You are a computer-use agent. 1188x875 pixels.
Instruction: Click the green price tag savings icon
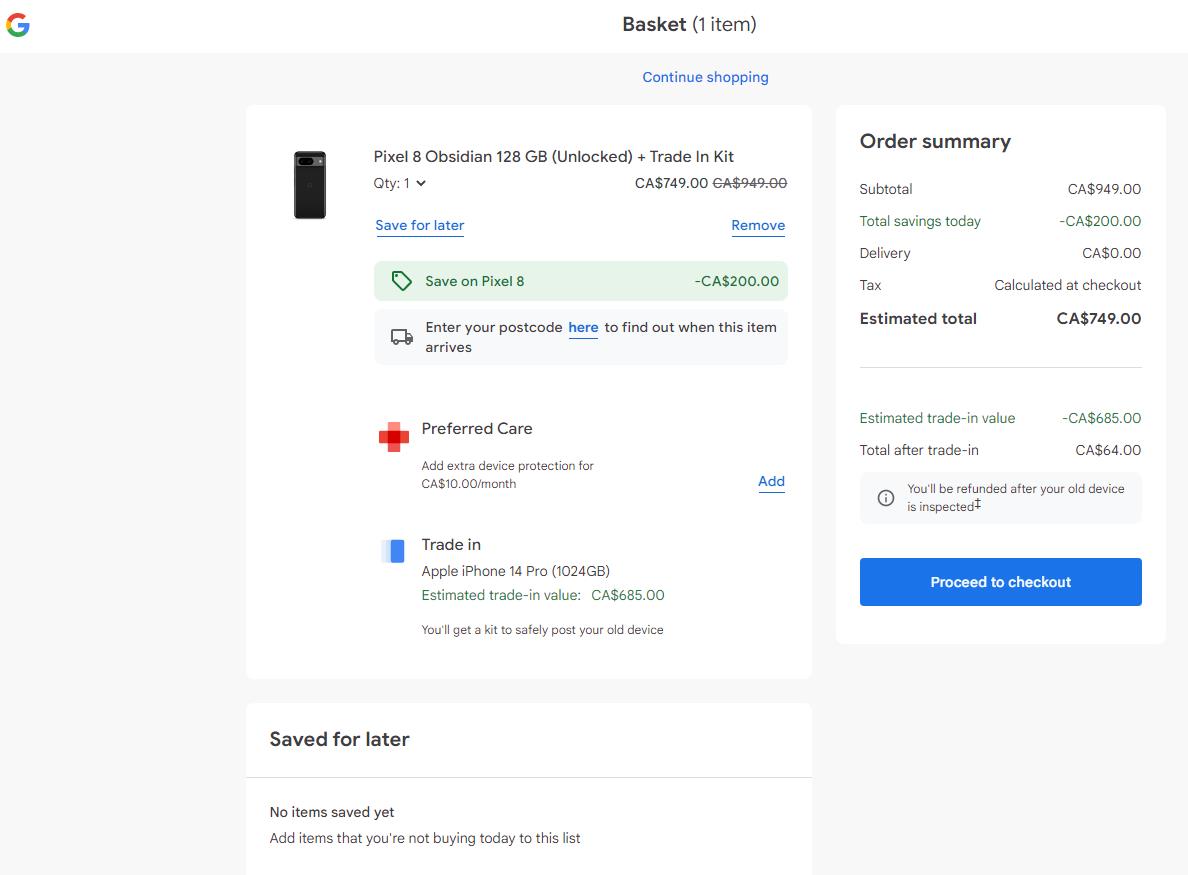pos(401,281)
